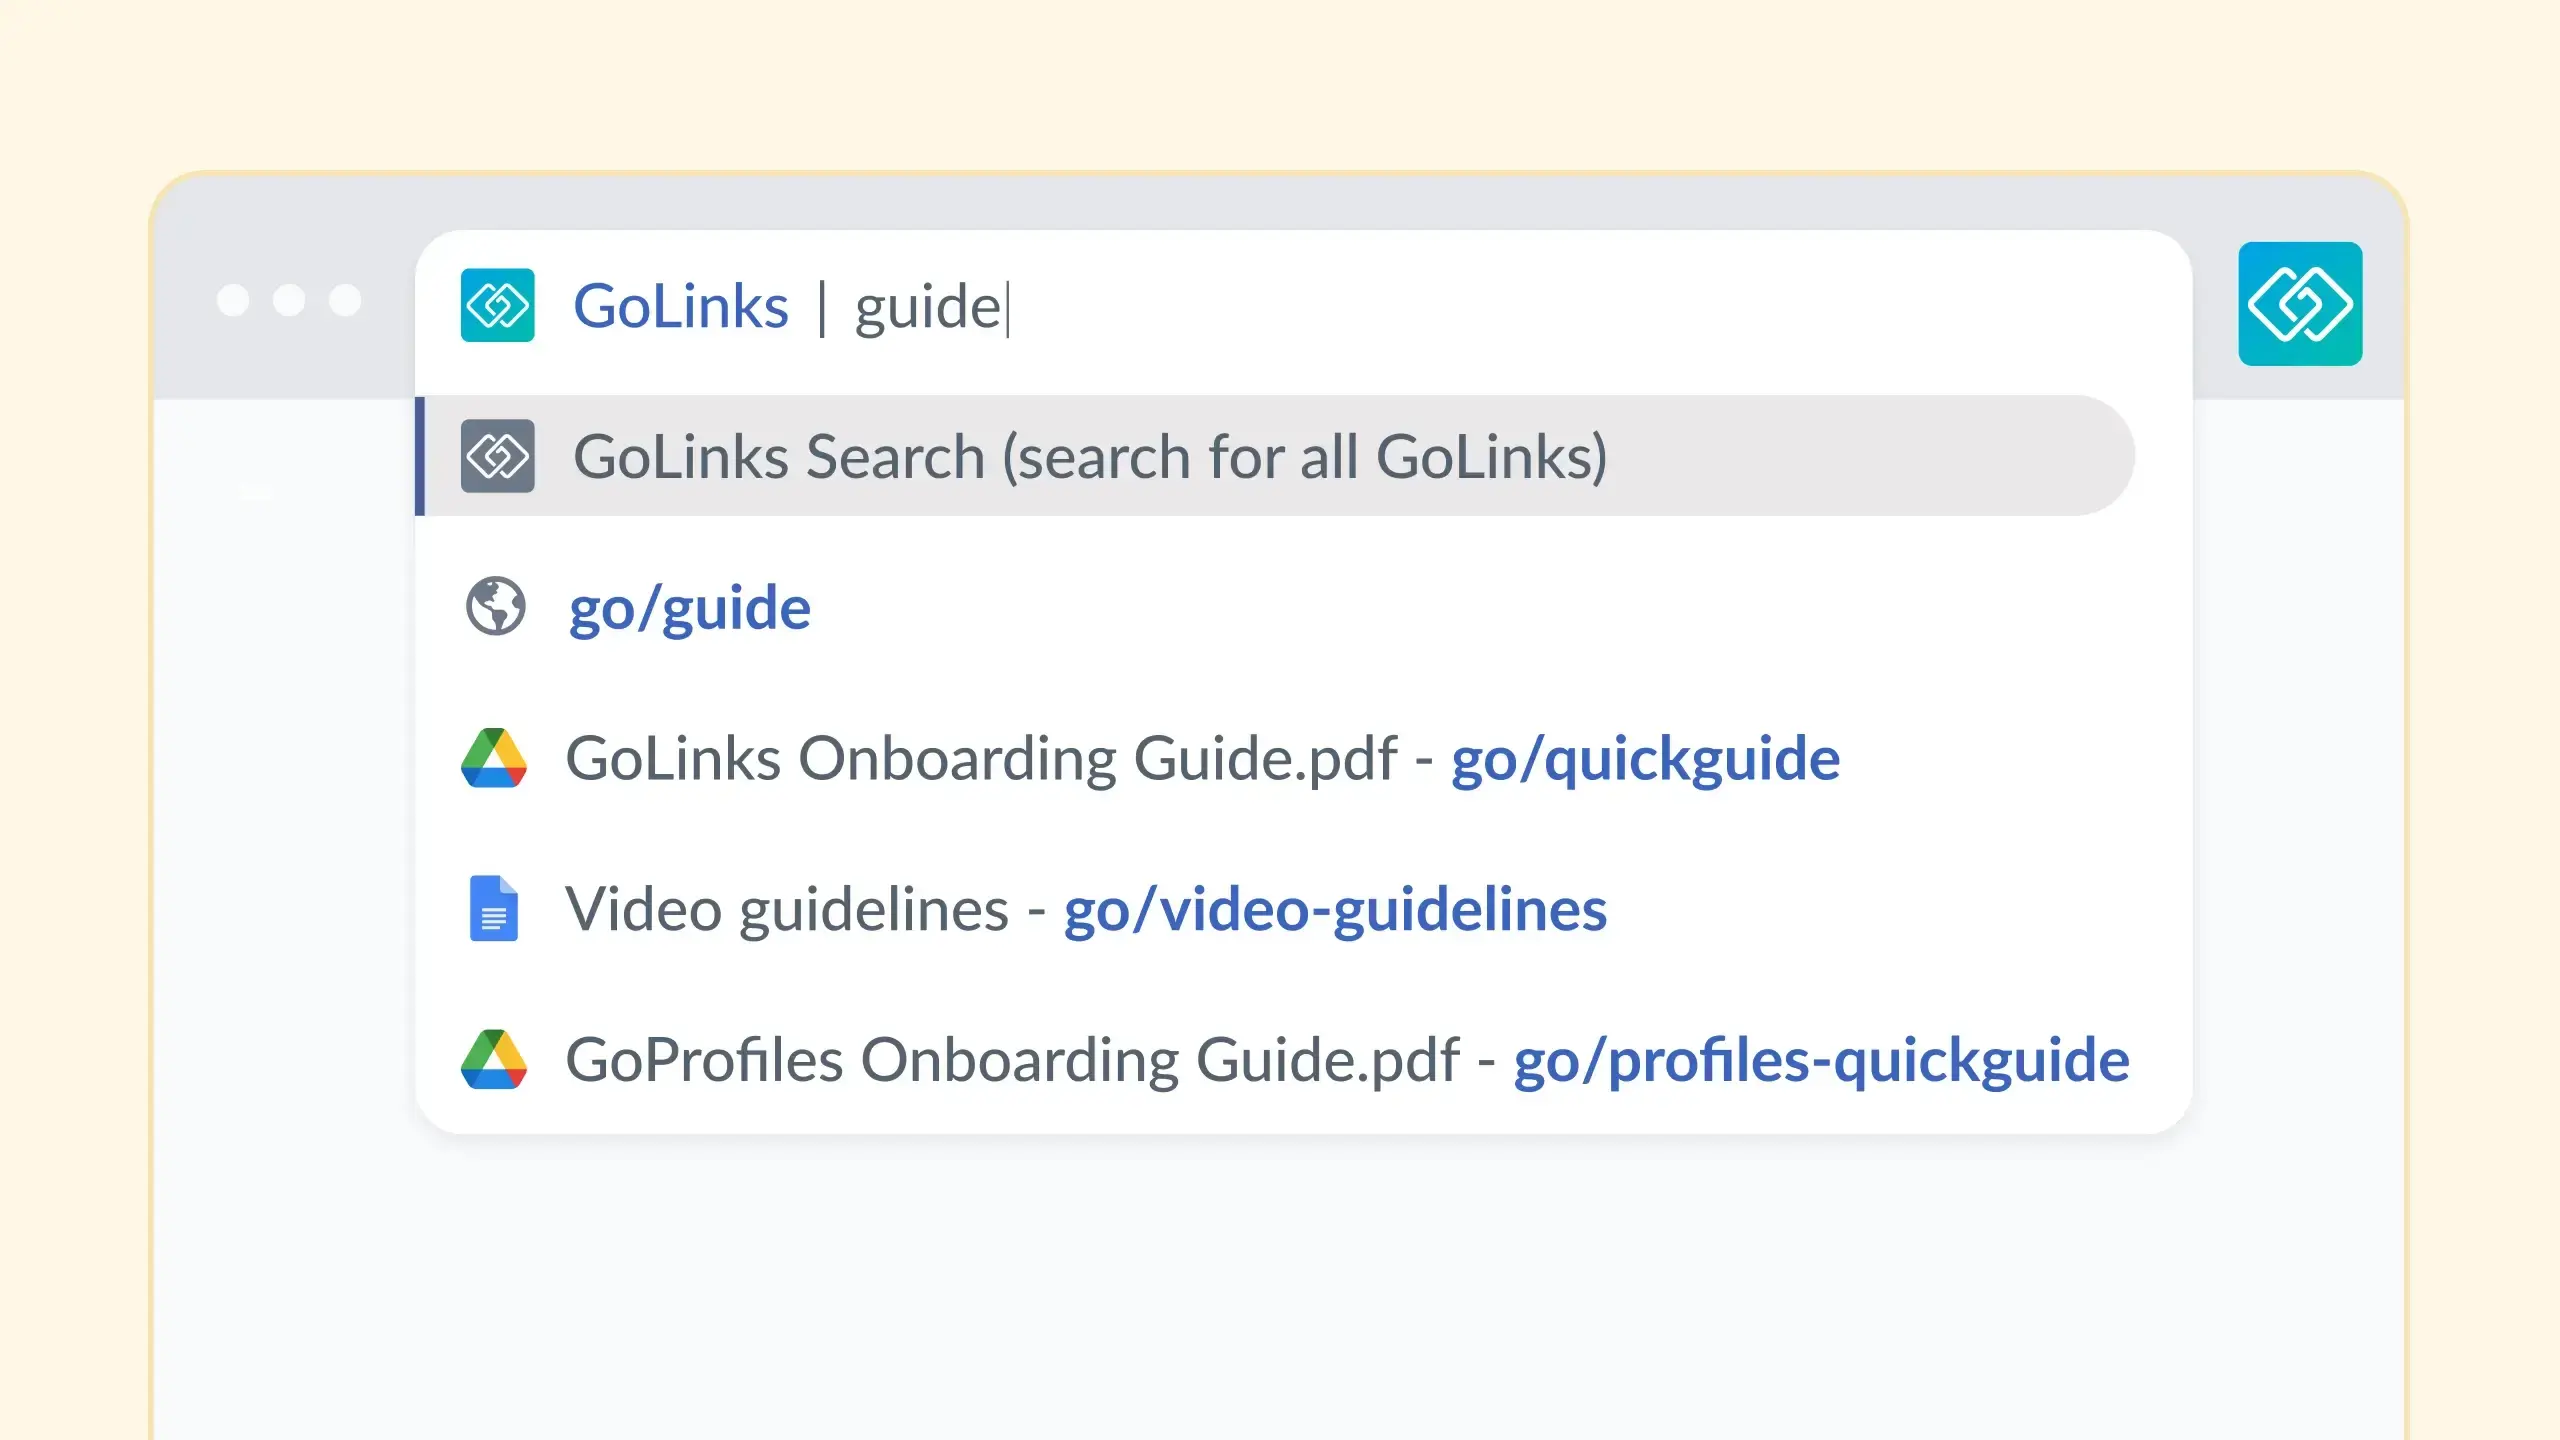Follow the go/video-guidelines link
This screenshot has height=1440, width=2560.
pos(1335,908)
